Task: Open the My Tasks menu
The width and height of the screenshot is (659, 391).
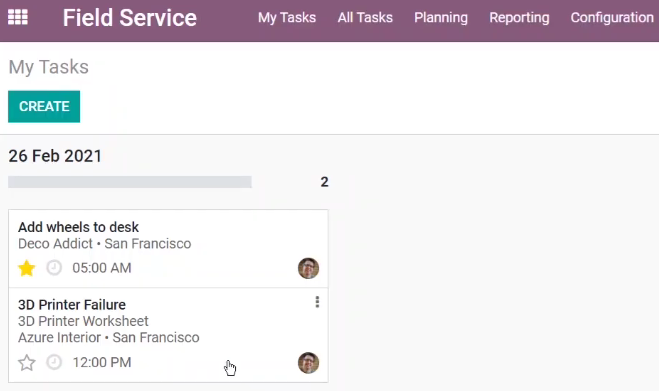Action: [287, 18]
